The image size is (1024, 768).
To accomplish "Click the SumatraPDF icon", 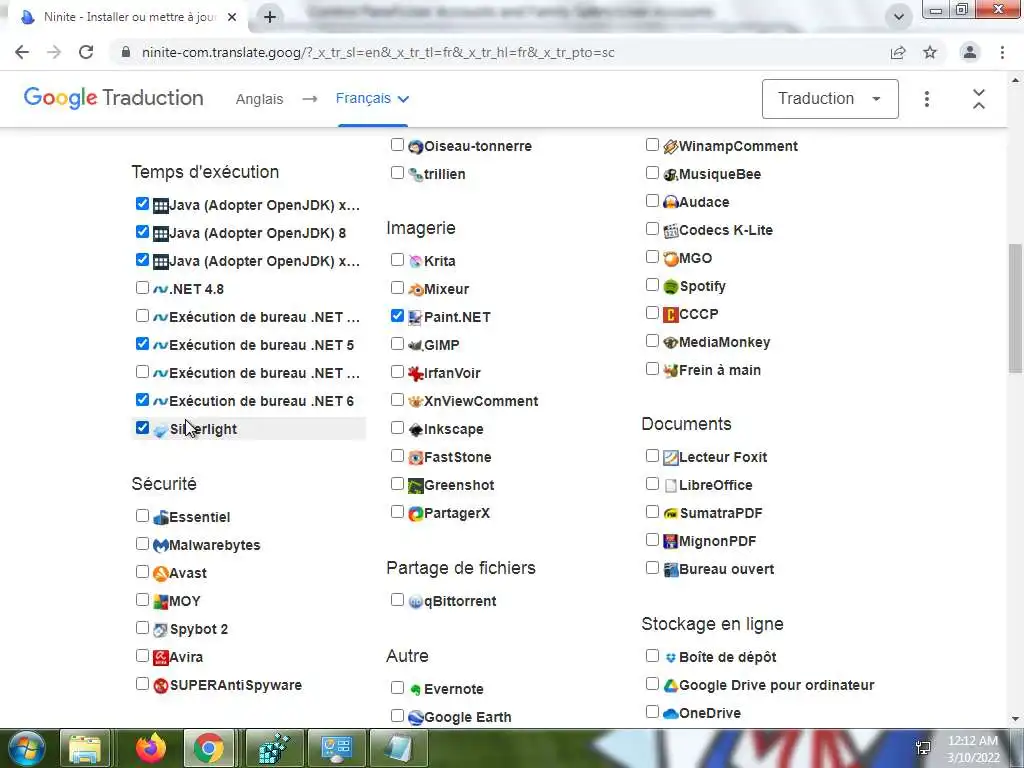I will (x=671, y=514).
